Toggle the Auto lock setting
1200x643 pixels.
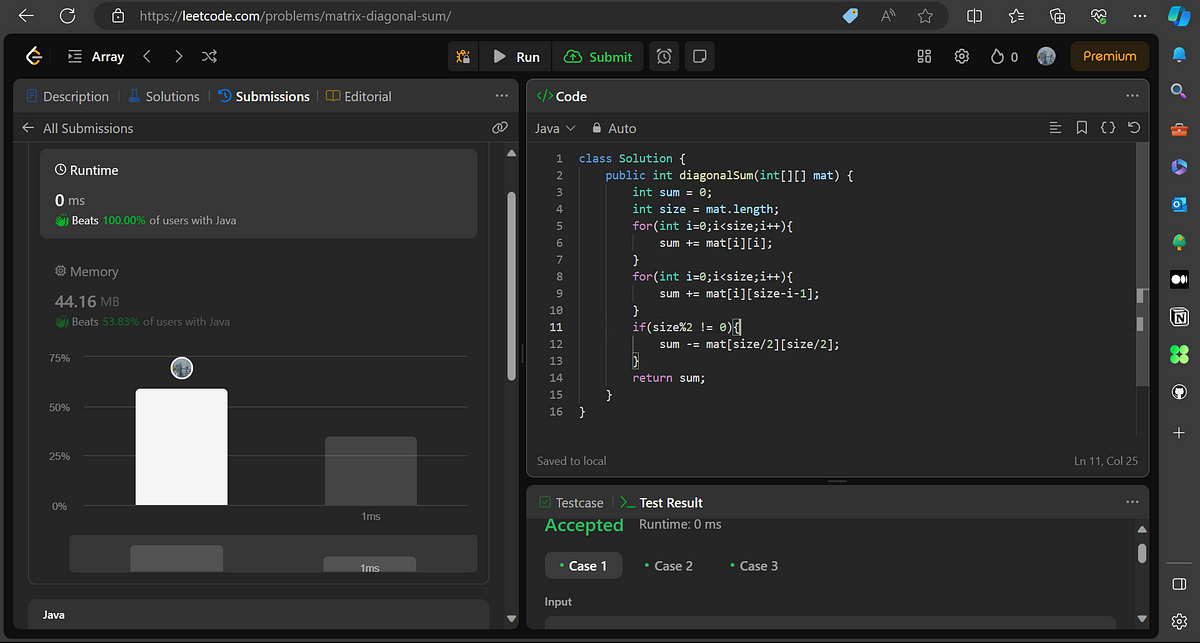click(613, 128)
